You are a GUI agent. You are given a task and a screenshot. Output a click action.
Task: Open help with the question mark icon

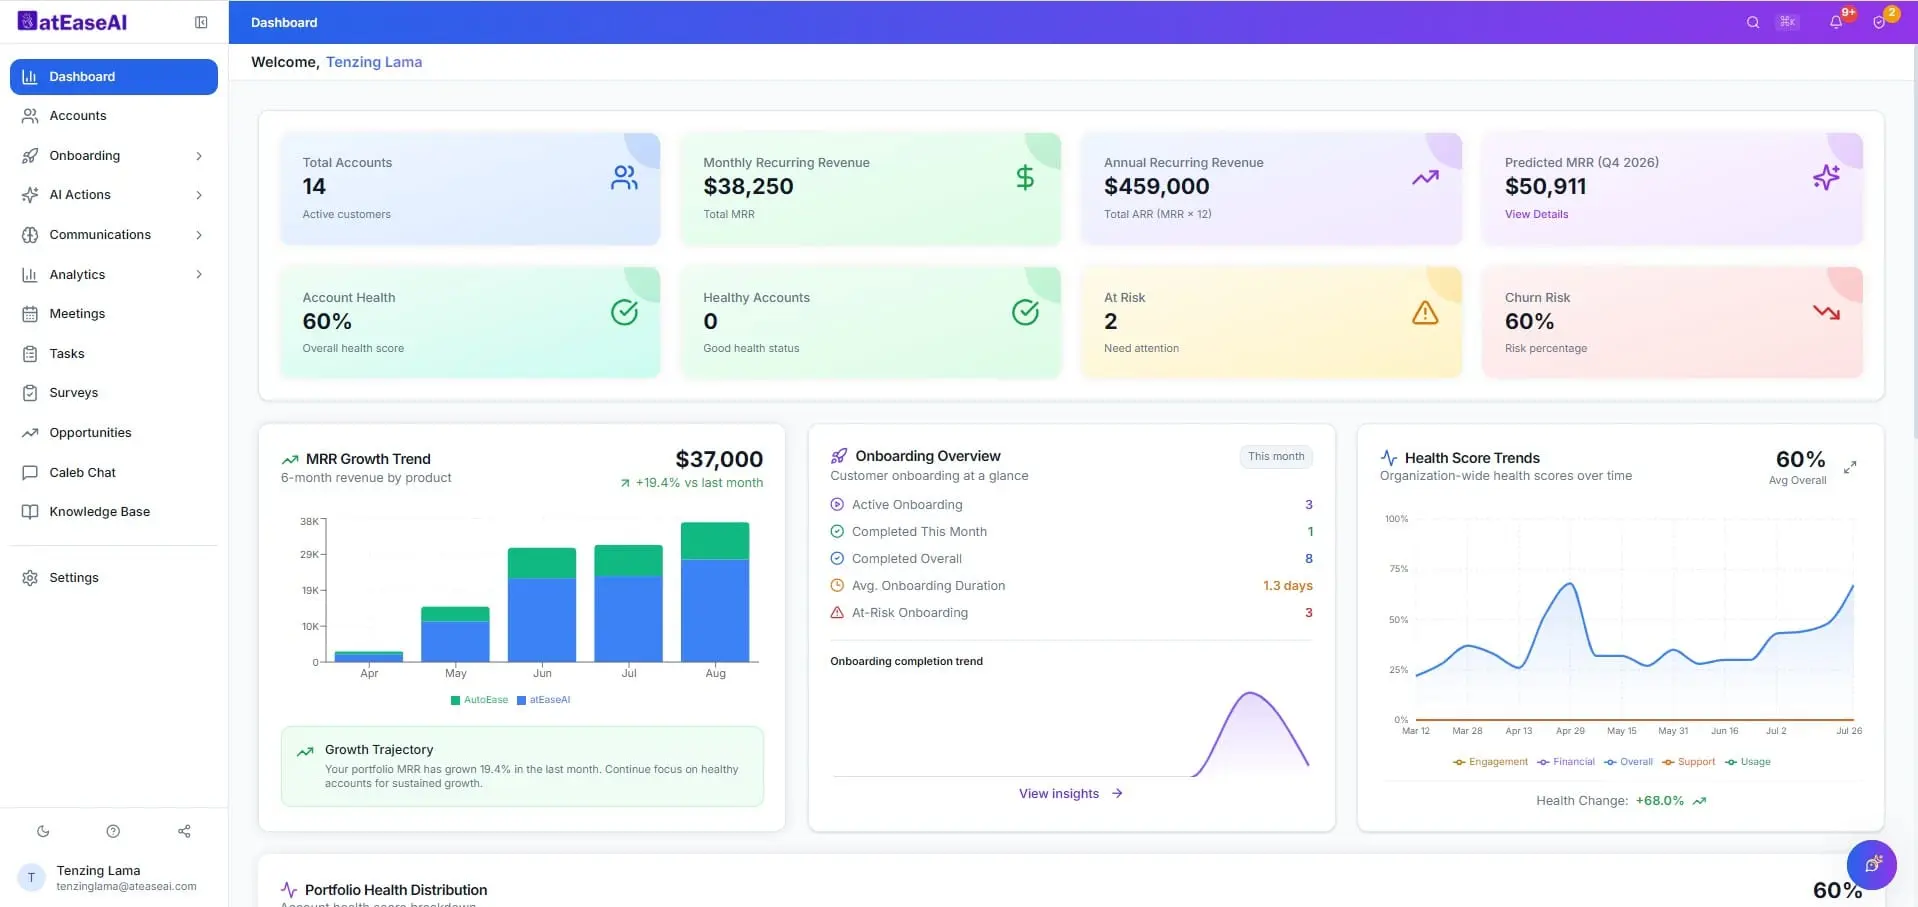click(113, 831)
